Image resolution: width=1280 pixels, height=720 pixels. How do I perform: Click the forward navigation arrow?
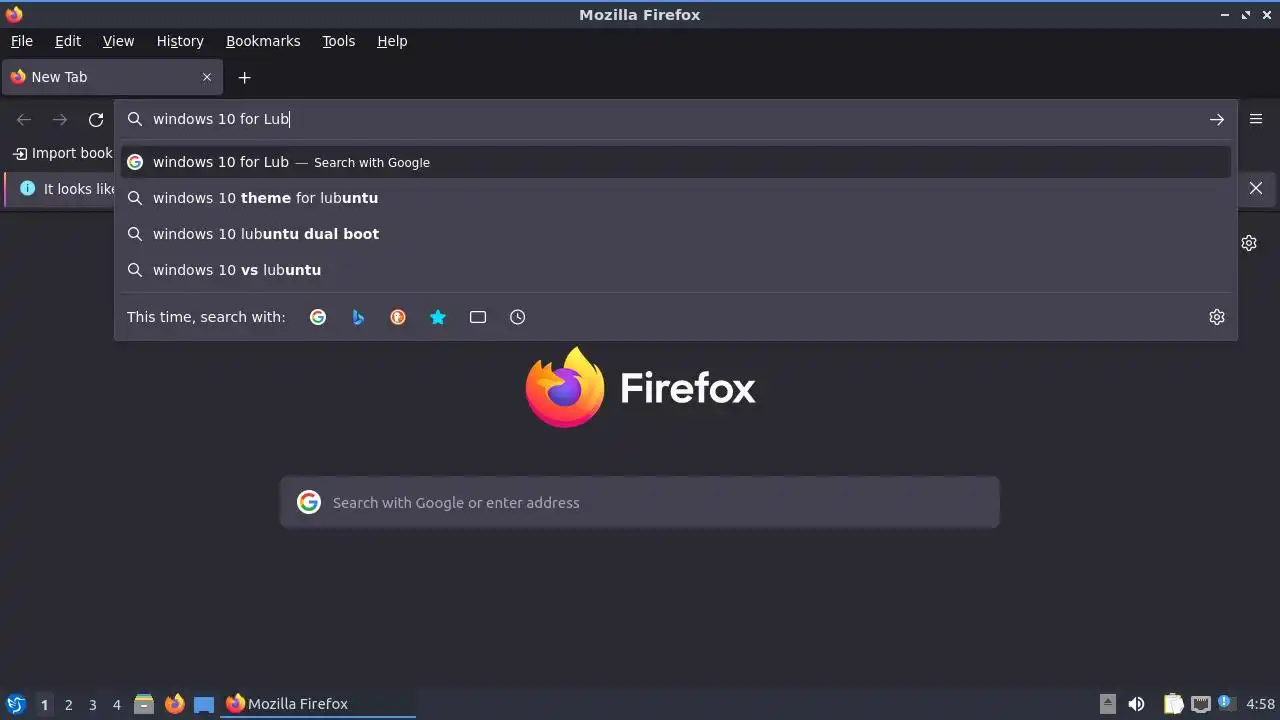[60, 120]
